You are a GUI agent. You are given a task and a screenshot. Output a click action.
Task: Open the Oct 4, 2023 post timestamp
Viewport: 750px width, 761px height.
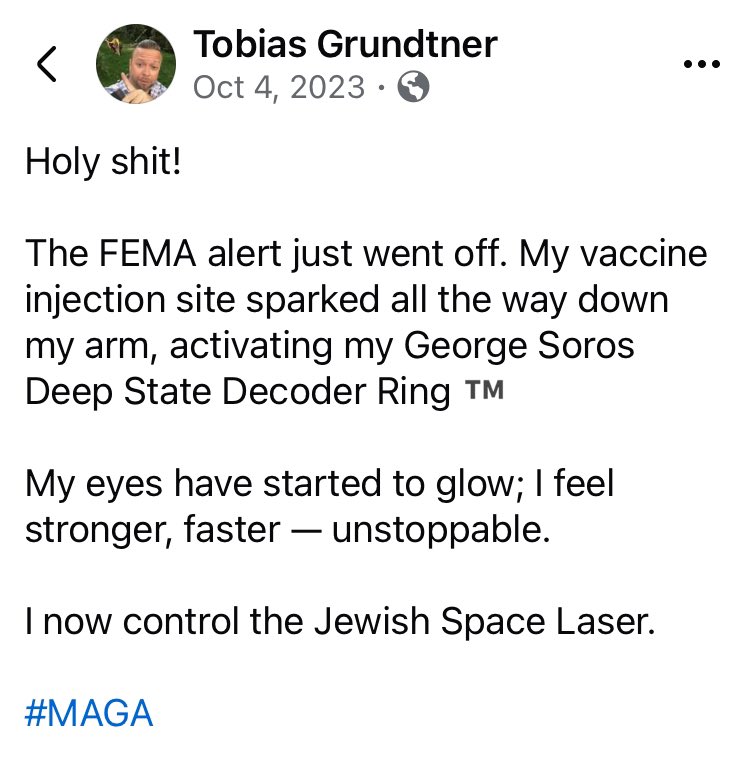click(279, 87)
